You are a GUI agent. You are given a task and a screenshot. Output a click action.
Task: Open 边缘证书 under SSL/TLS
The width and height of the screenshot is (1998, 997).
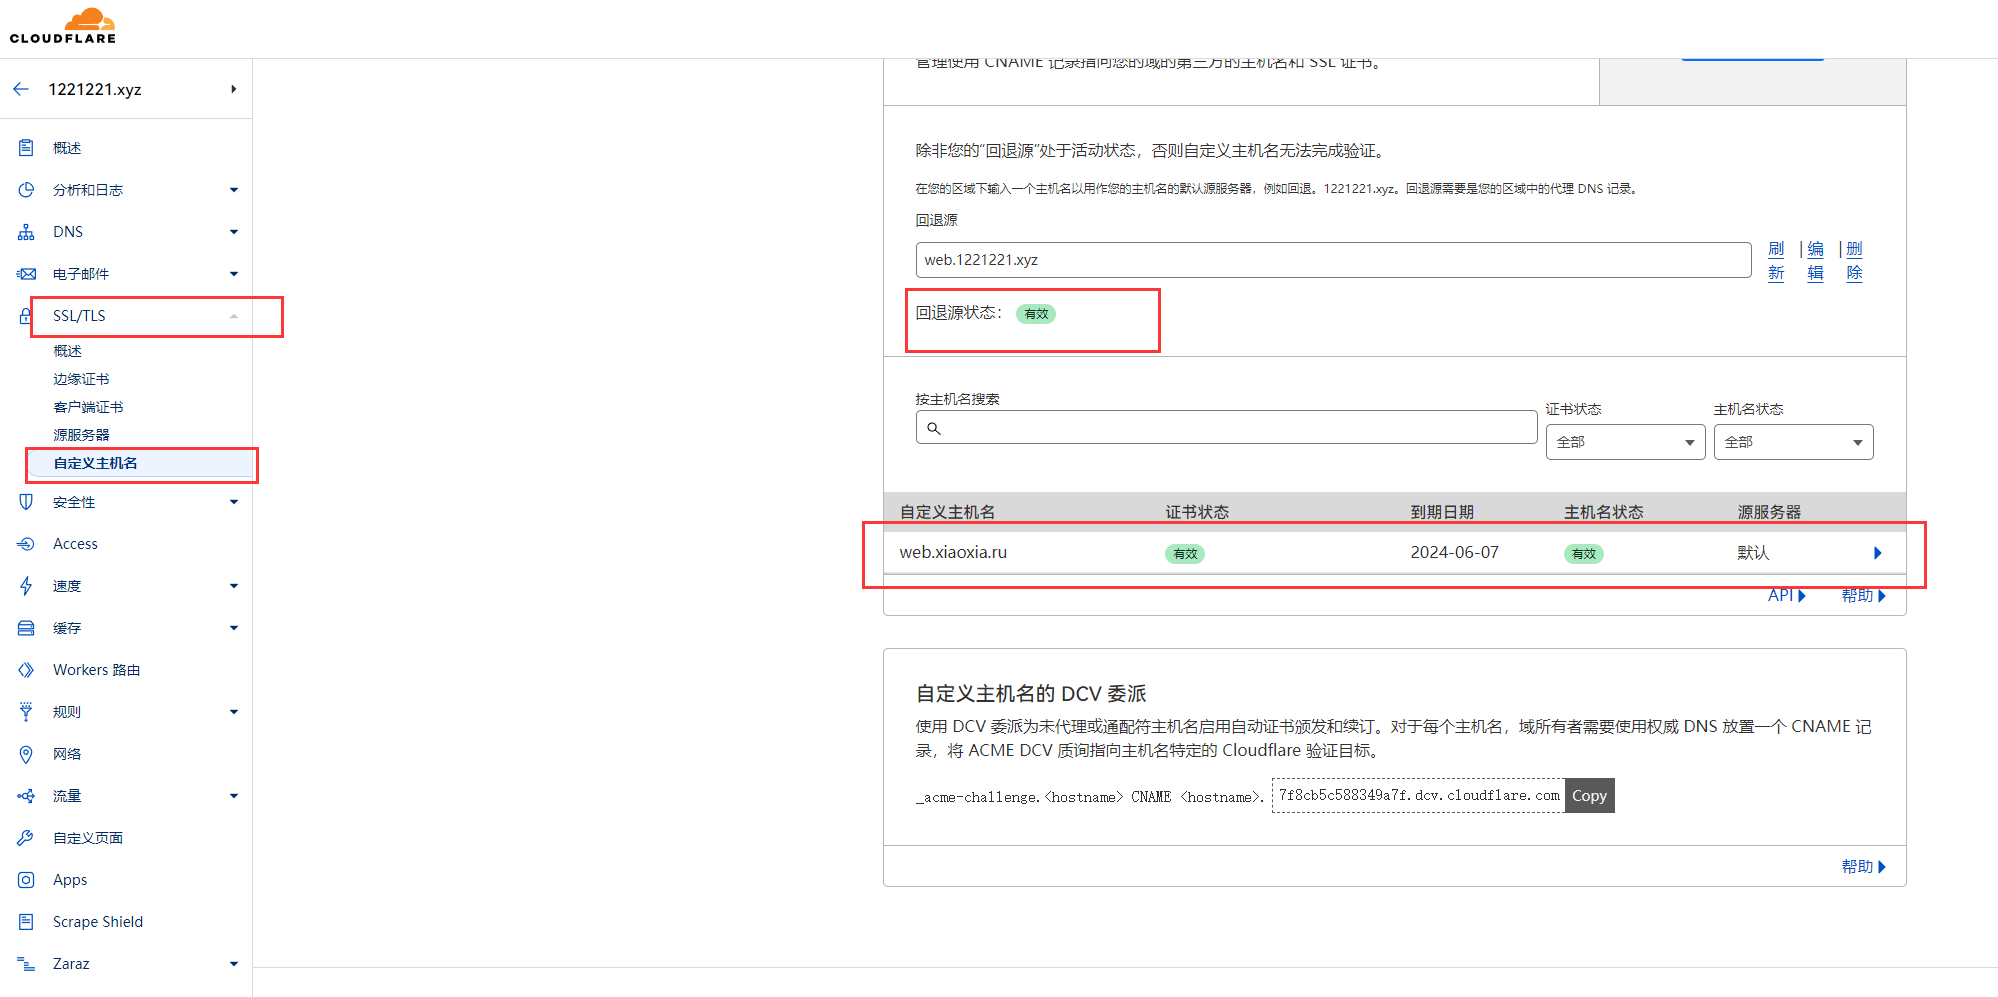click(81, 379)
